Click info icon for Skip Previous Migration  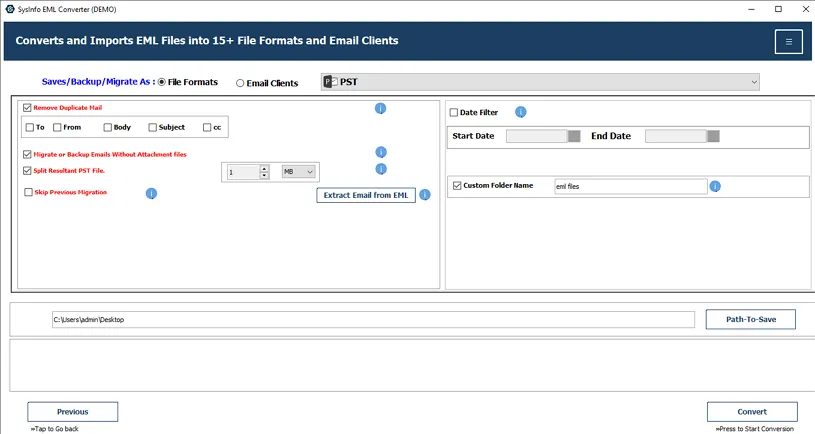pos(151,193)
